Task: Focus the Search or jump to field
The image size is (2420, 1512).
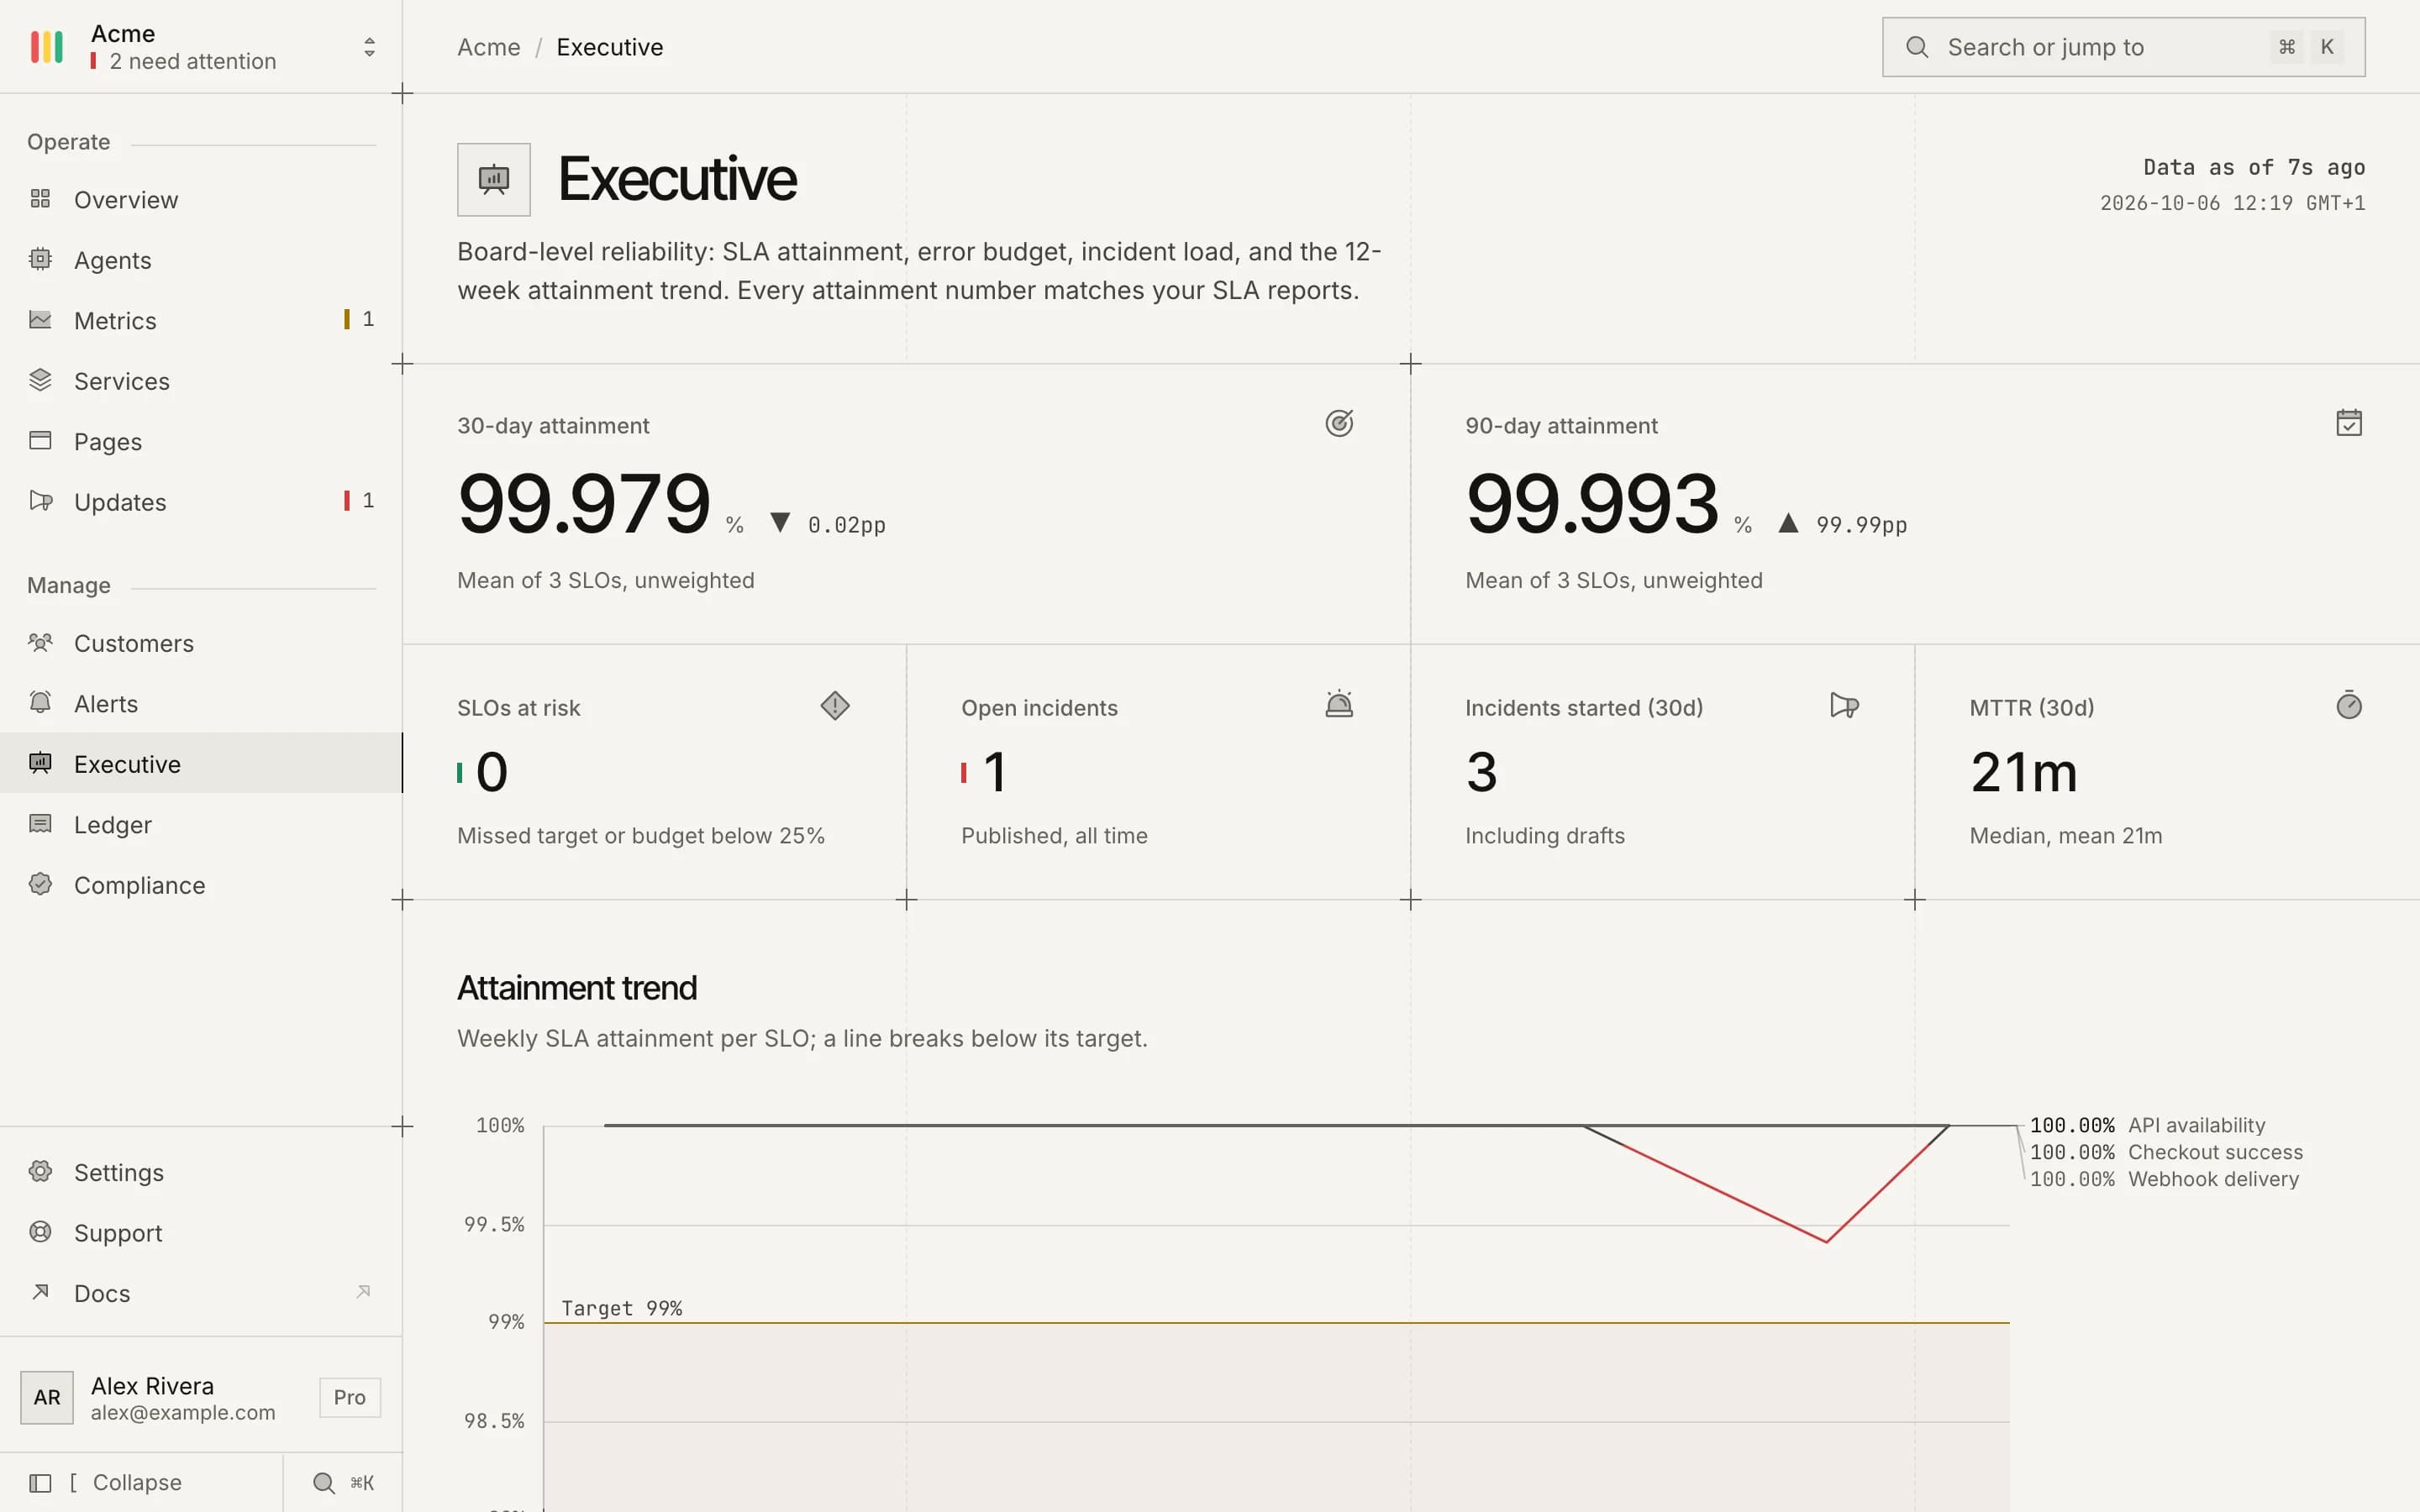Action: (x=2123, y=47)
